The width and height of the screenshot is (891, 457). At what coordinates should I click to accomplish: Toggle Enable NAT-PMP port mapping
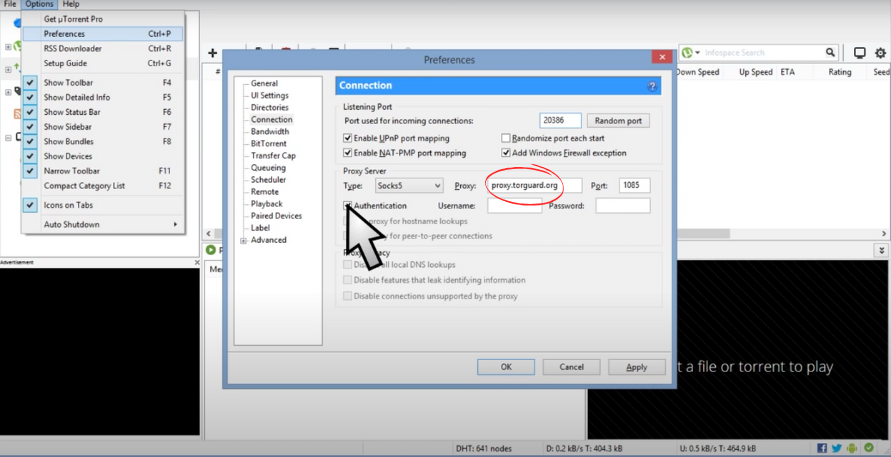tap(347, 153)
